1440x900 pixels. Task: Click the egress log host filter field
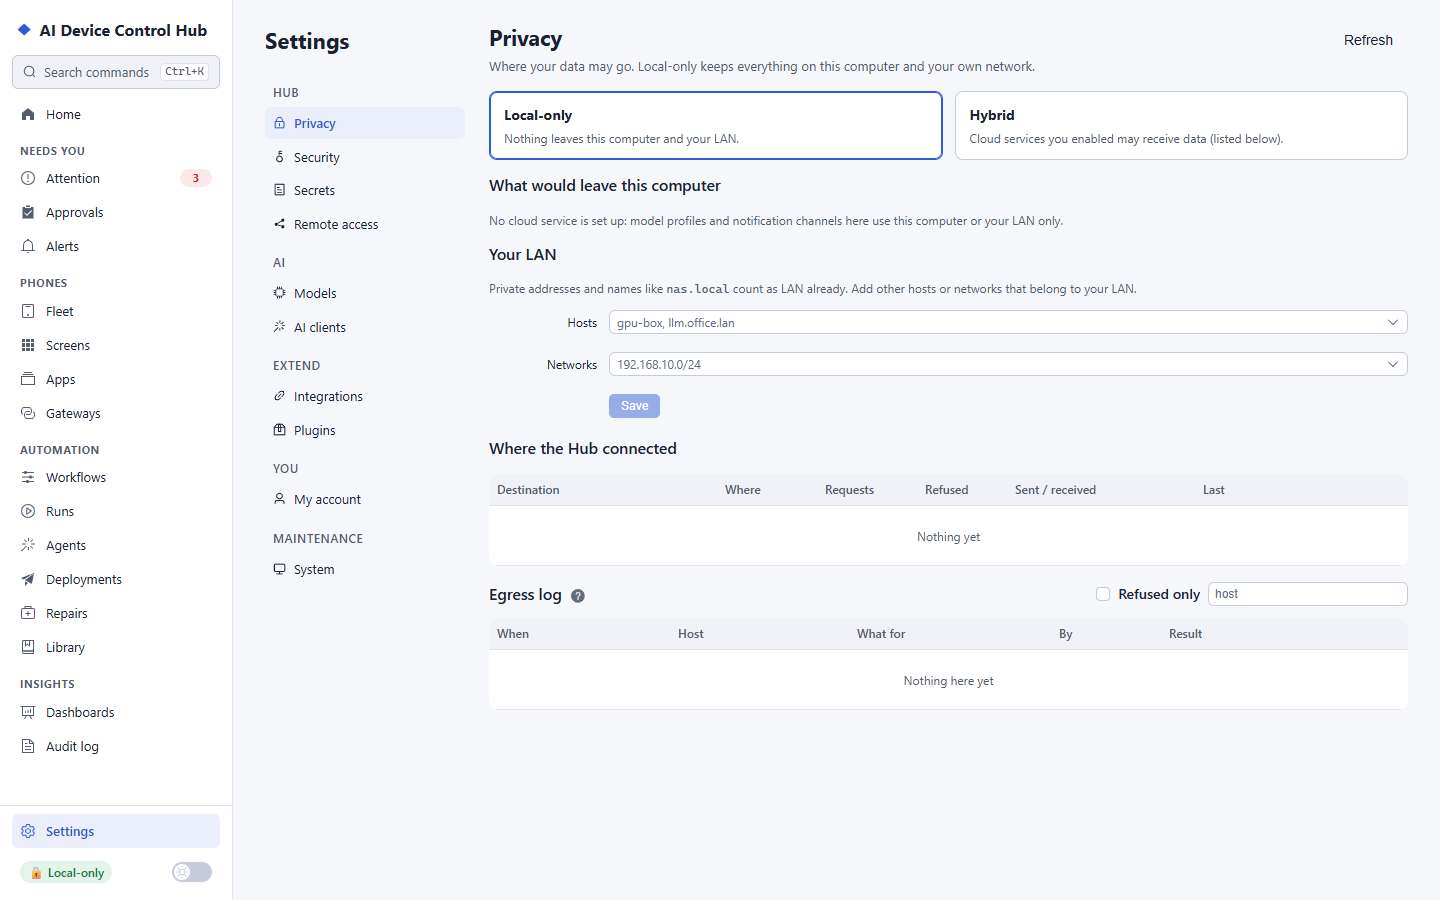(x=1308, y=594)
